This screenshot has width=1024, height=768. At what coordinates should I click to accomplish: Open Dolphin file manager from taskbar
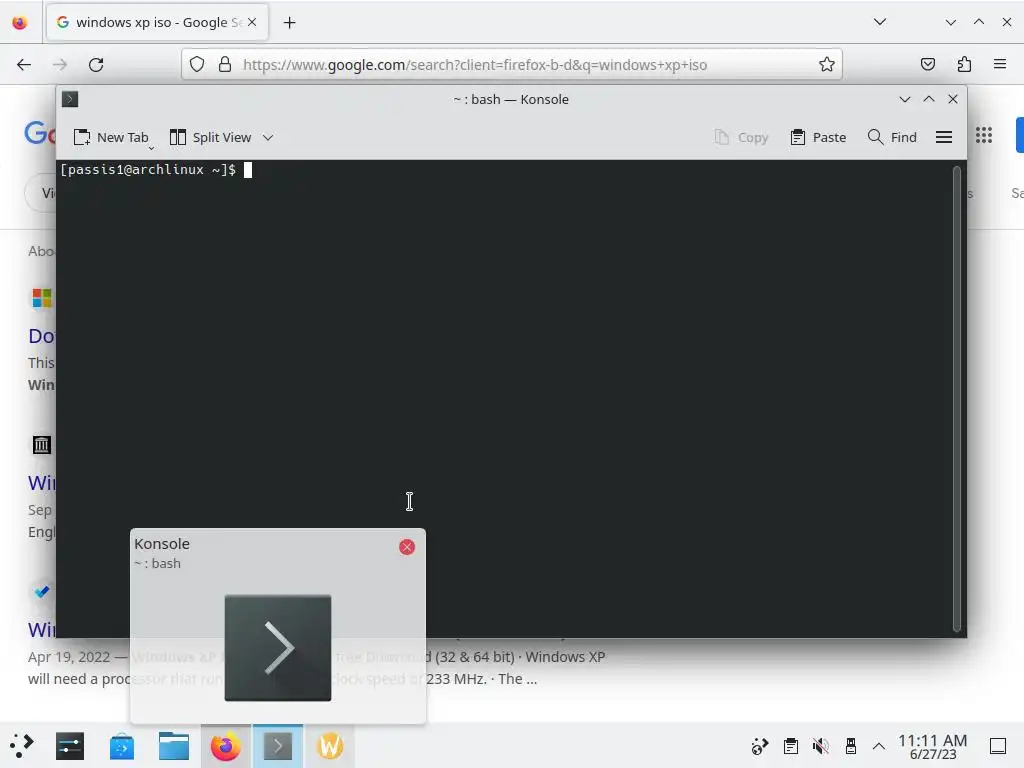(174, 746)
